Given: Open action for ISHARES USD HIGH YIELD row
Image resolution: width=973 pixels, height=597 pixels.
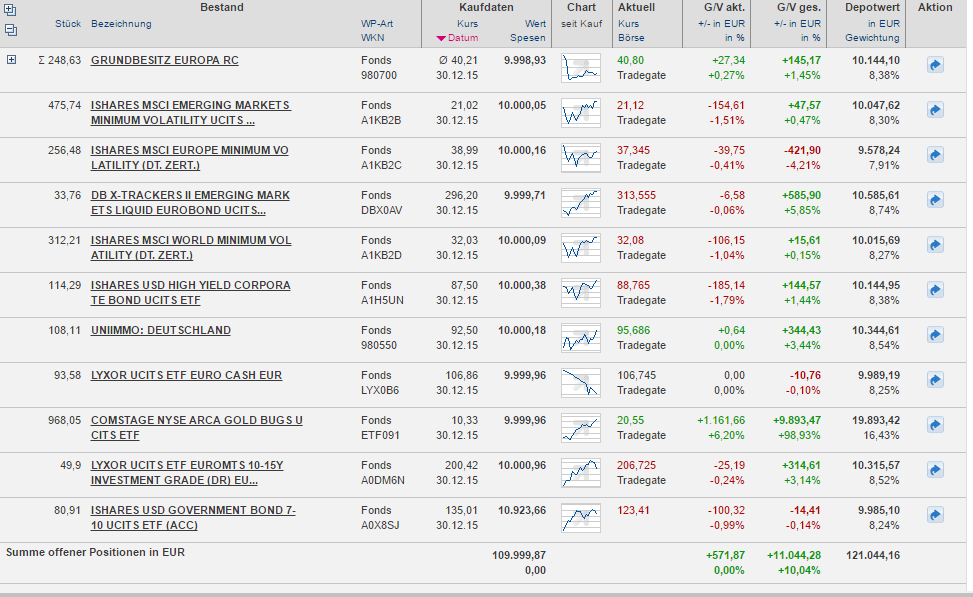Looking at the screenshot, I should (x=935, y=290).
